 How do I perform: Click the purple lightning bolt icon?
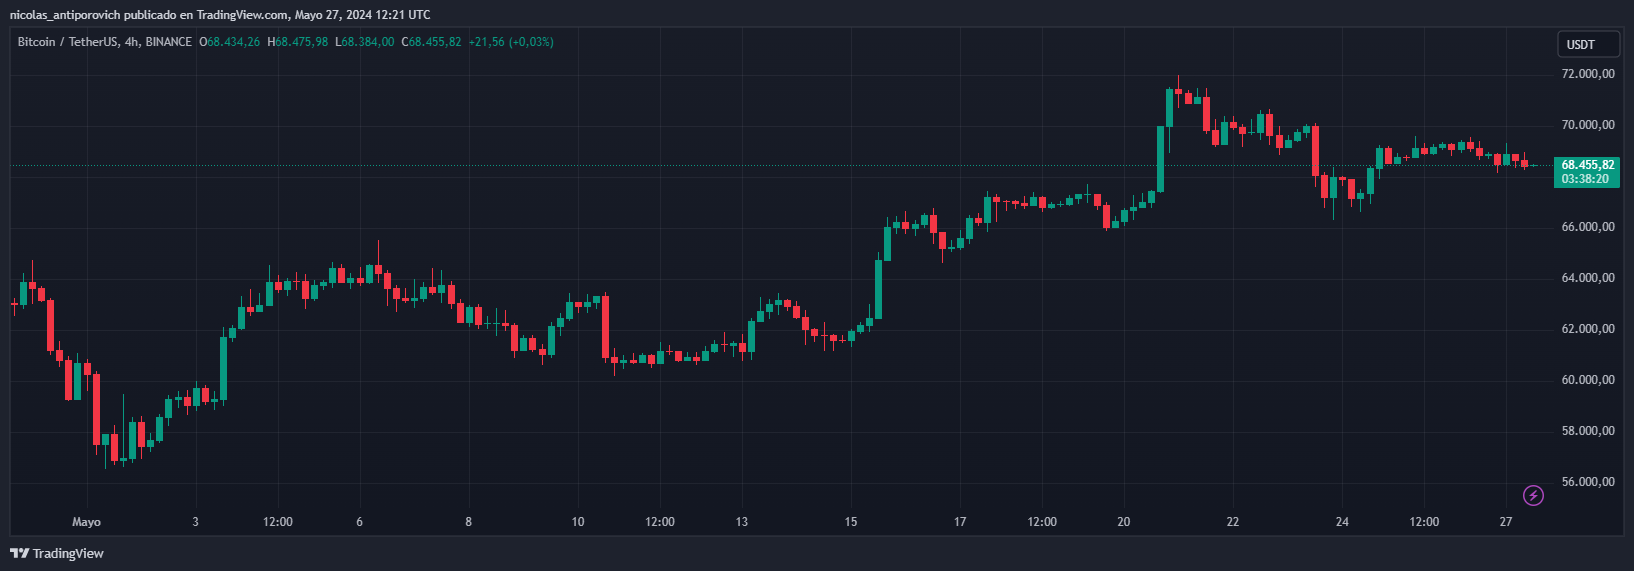click(x=1533, y=495)
